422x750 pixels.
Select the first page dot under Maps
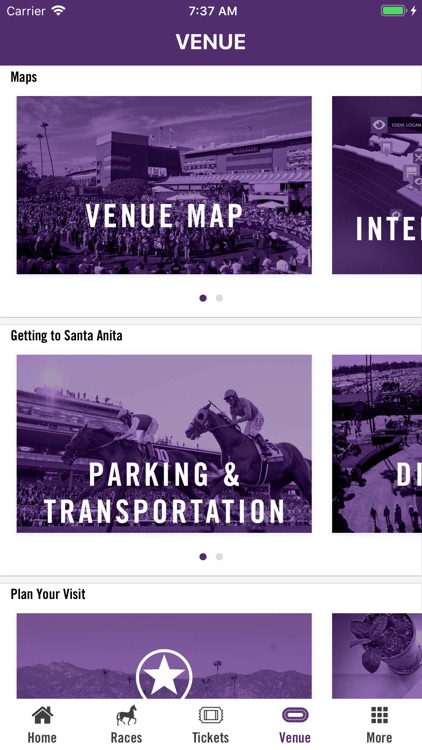coord(203,298)
